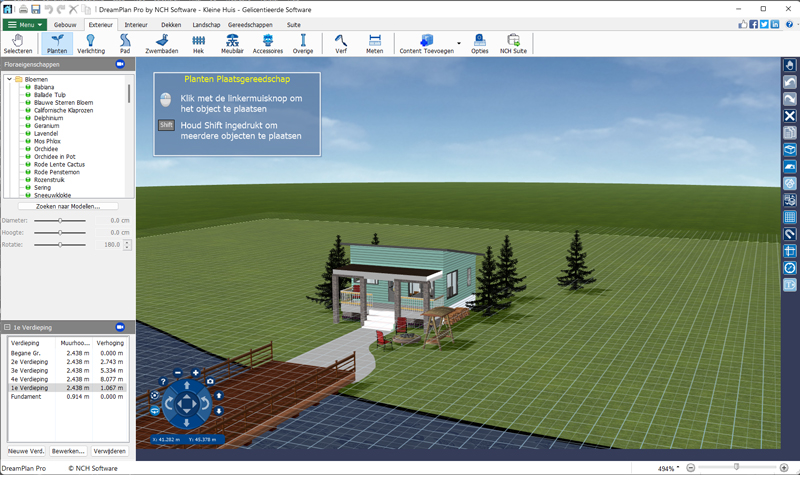Expand Content Toevoegen dropdown arrow
The height and width of the screenshot is (486, 800).
[458, 43]
